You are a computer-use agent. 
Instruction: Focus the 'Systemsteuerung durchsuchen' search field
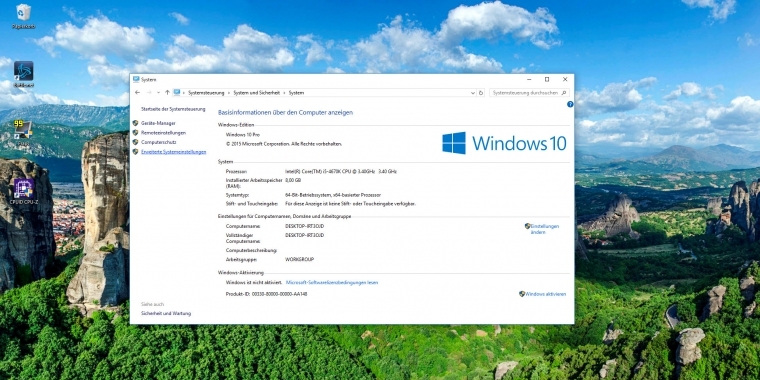point(529,93)
